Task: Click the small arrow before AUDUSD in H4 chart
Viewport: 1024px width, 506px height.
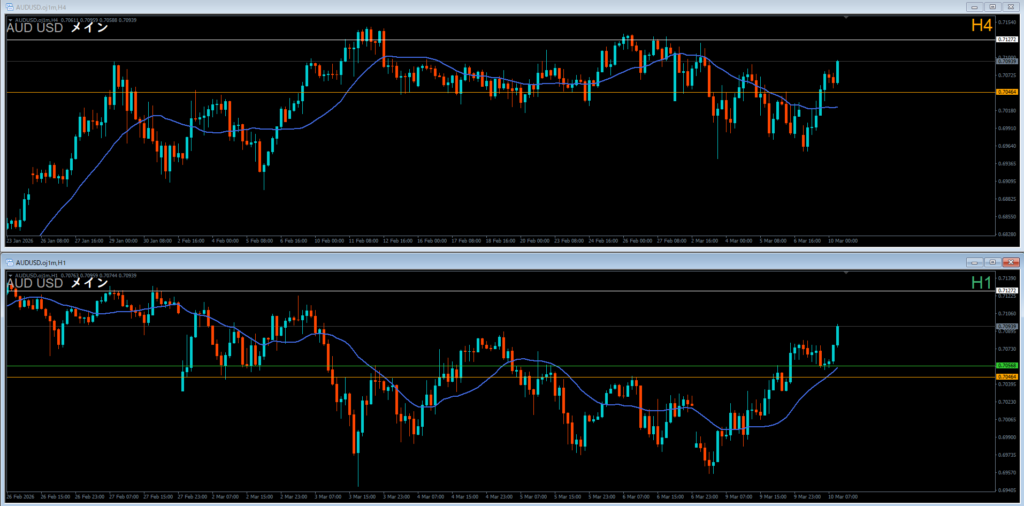Action: click(x=10, y=19)
